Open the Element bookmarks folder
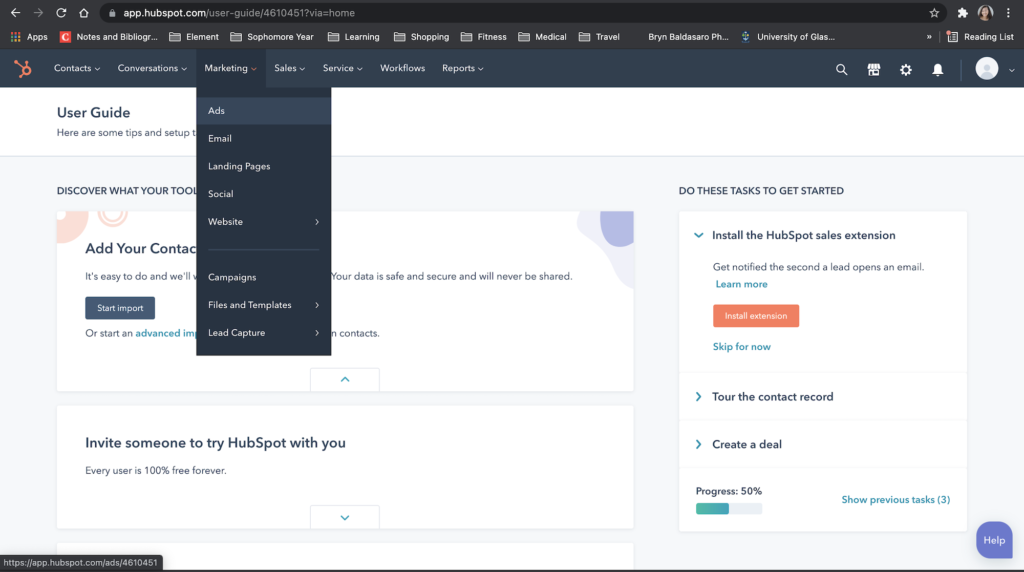Screen dimensions: 1024x572 (x=194, y=37)
